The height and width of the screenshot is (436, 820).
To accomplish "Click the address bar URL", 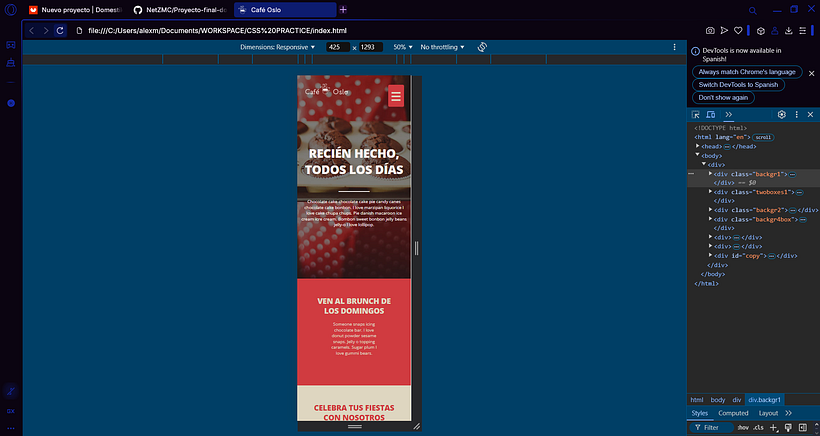I will pos(217,31).
